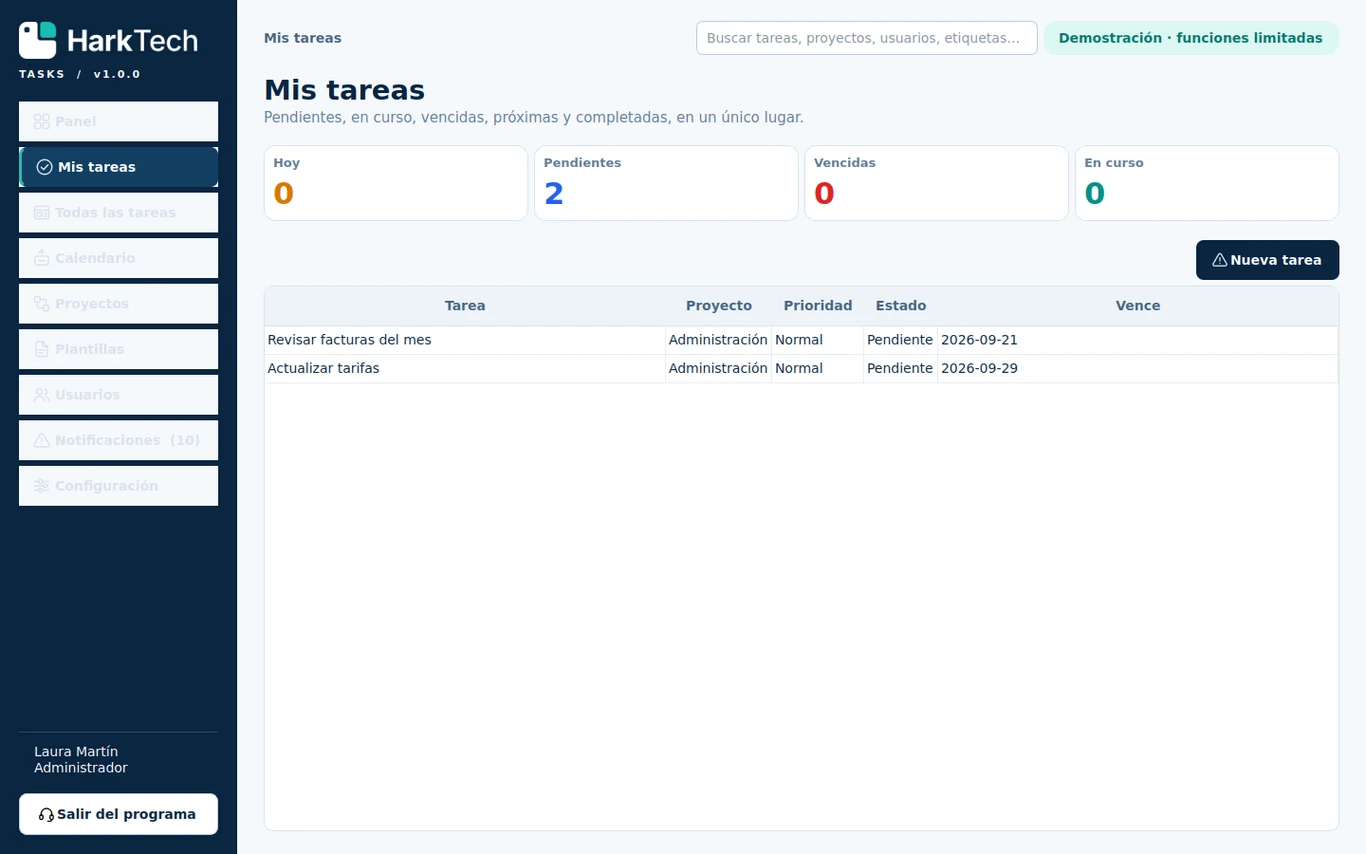
Task: Click the sliders icon for Configuración
Action: click(42, 486)
